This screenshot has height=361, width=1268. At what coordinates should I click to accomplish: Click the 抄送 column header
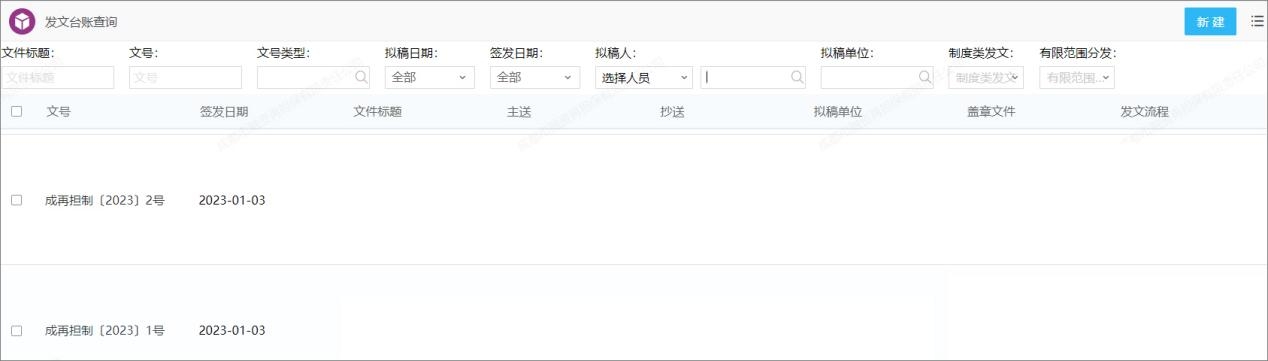coord(672,112)
